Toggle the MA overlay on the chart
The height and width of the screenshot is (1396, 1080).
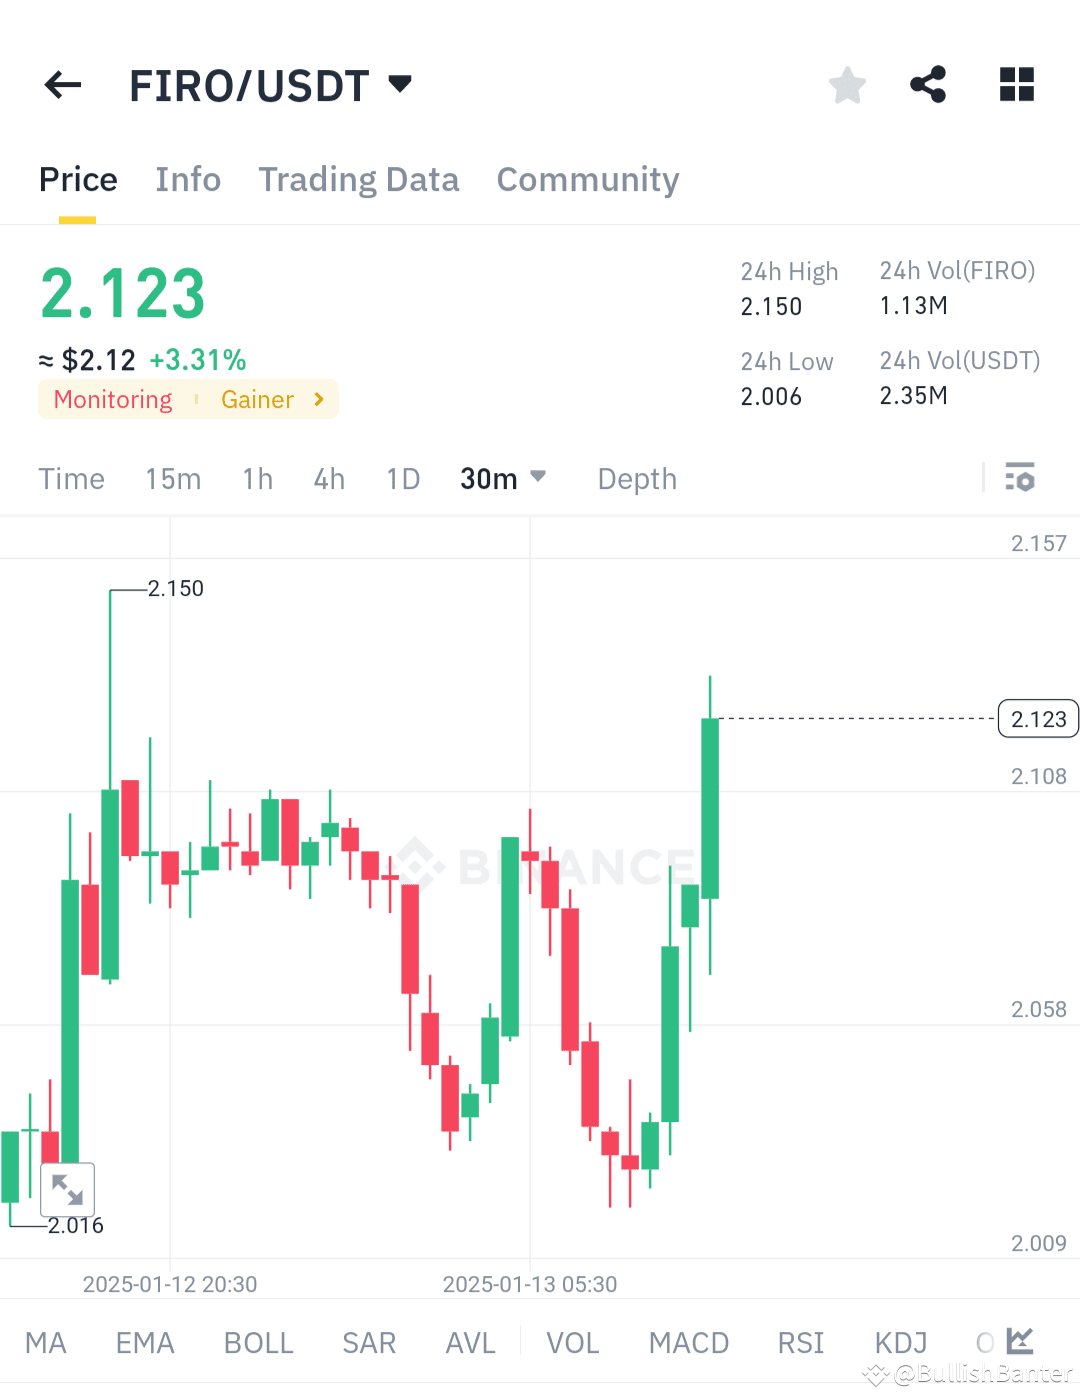coord(45,1343)
